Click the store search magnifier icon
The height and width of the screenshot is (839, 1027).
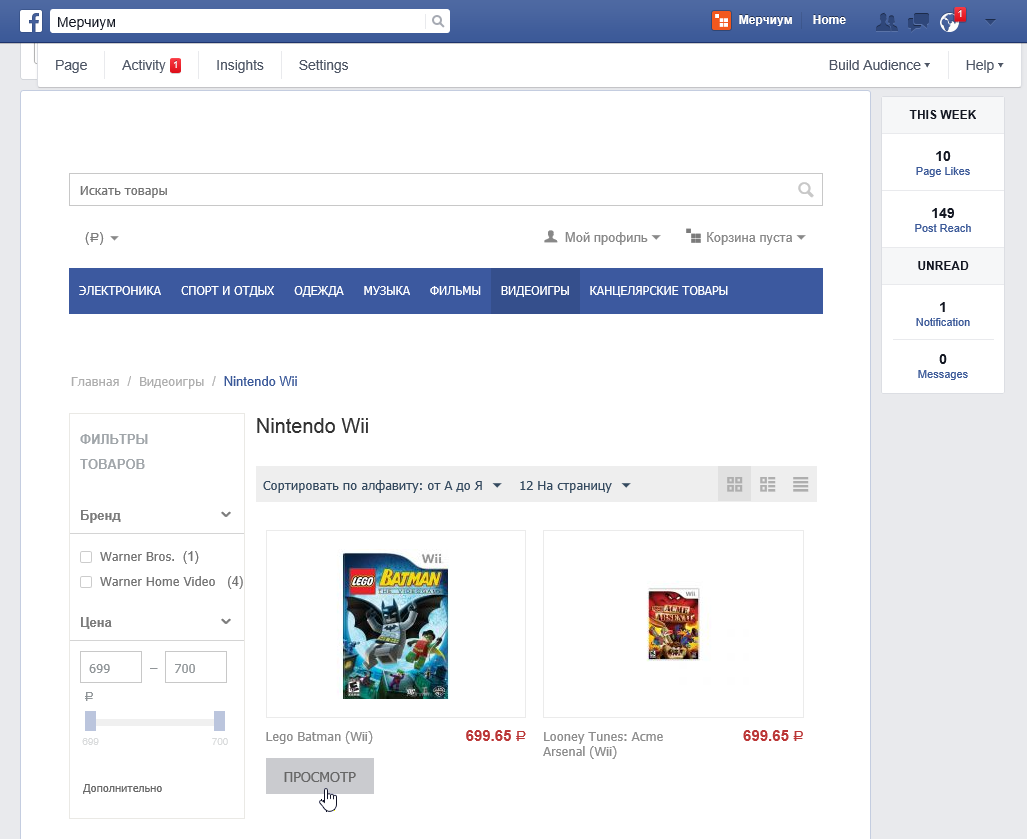[x=806, y=190]
